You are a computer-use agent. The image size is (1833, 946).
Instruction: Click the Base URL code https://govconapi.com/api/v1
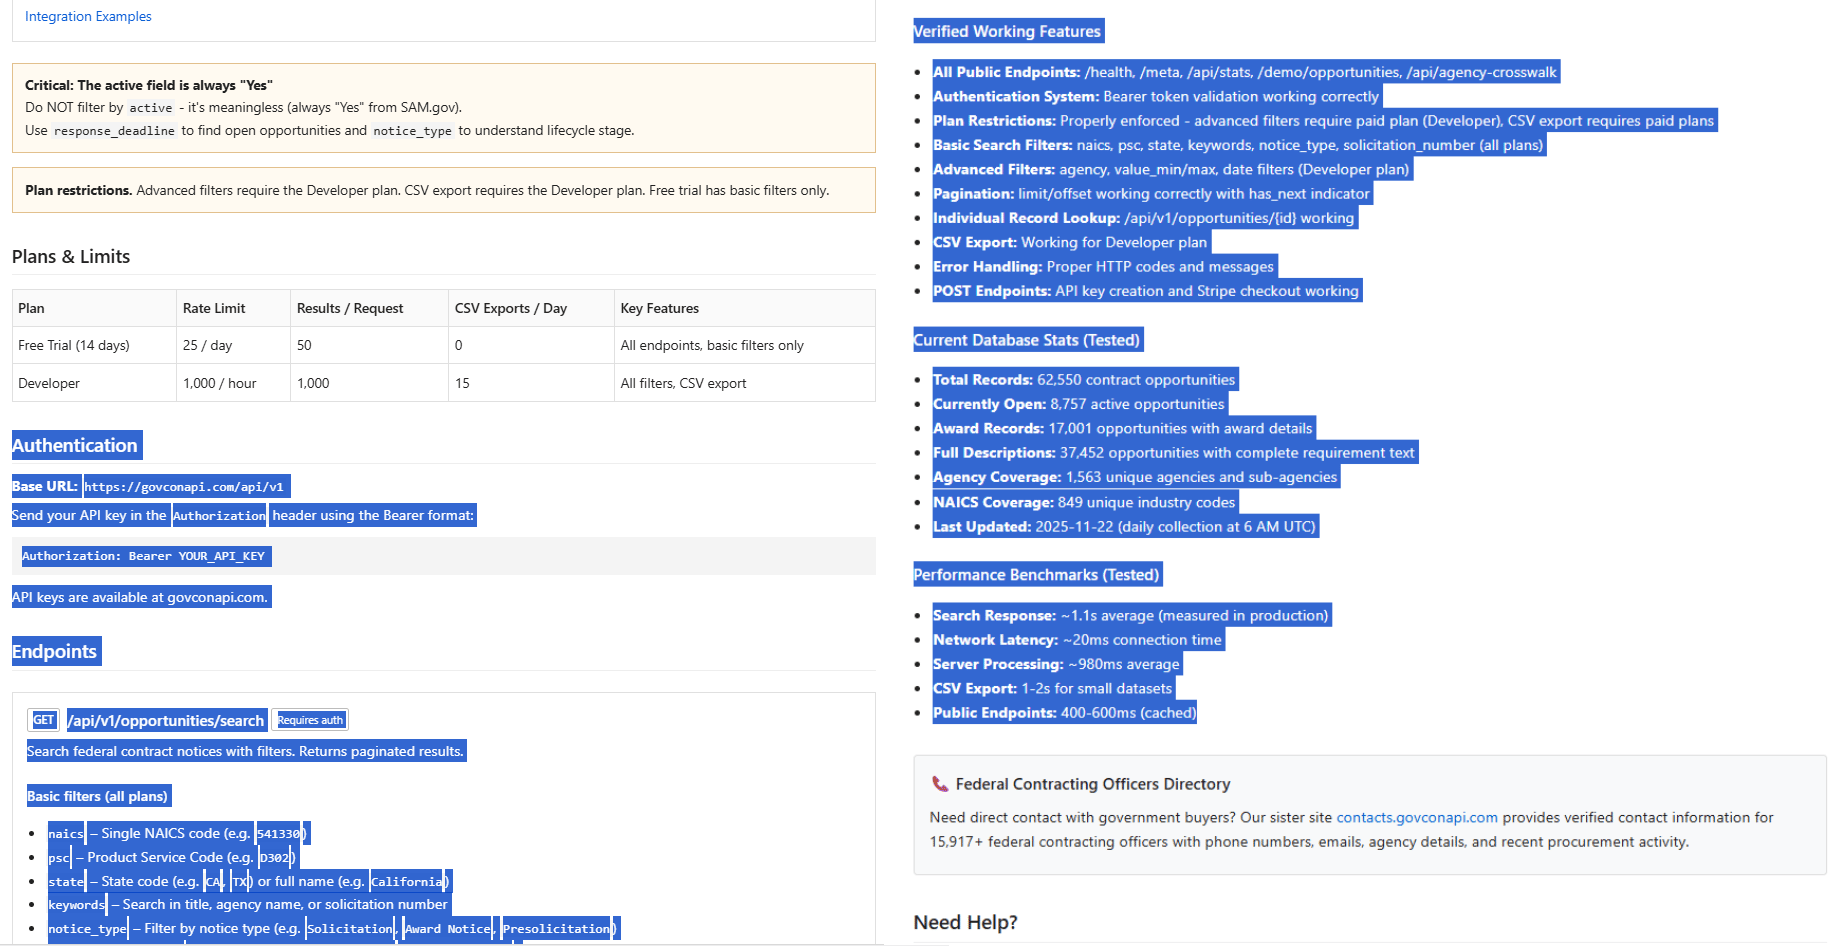tap(184, 487)
